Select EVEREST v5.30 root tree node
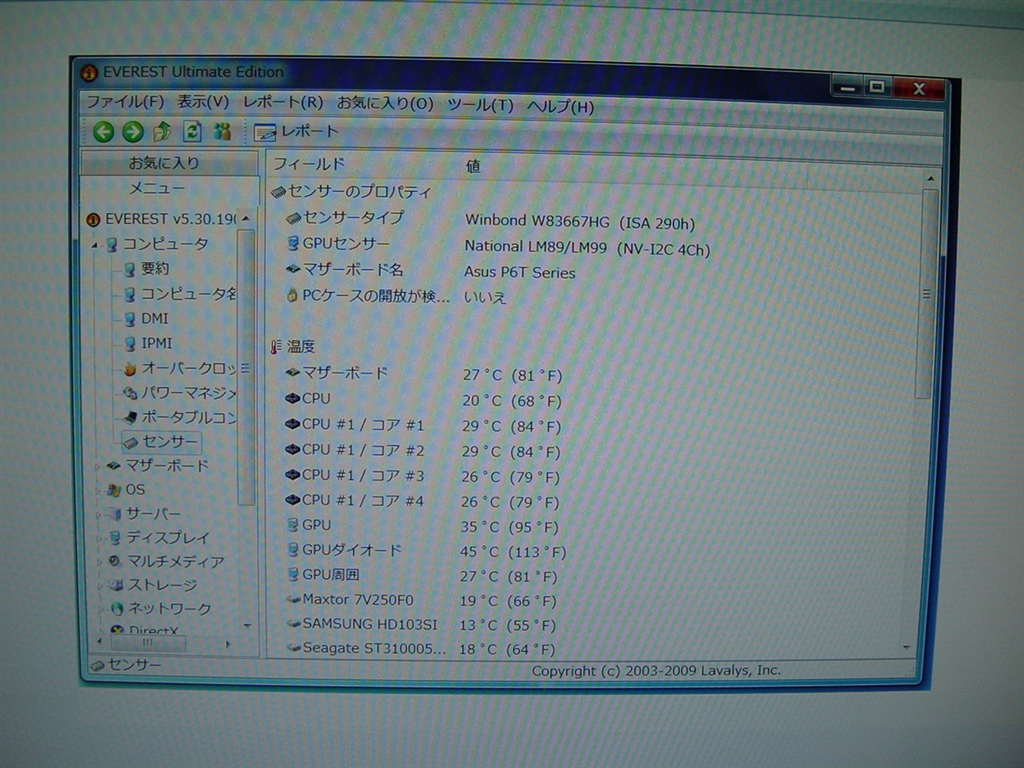The width and height of the screenshot is (1024, 768). (x=161, y=219)
